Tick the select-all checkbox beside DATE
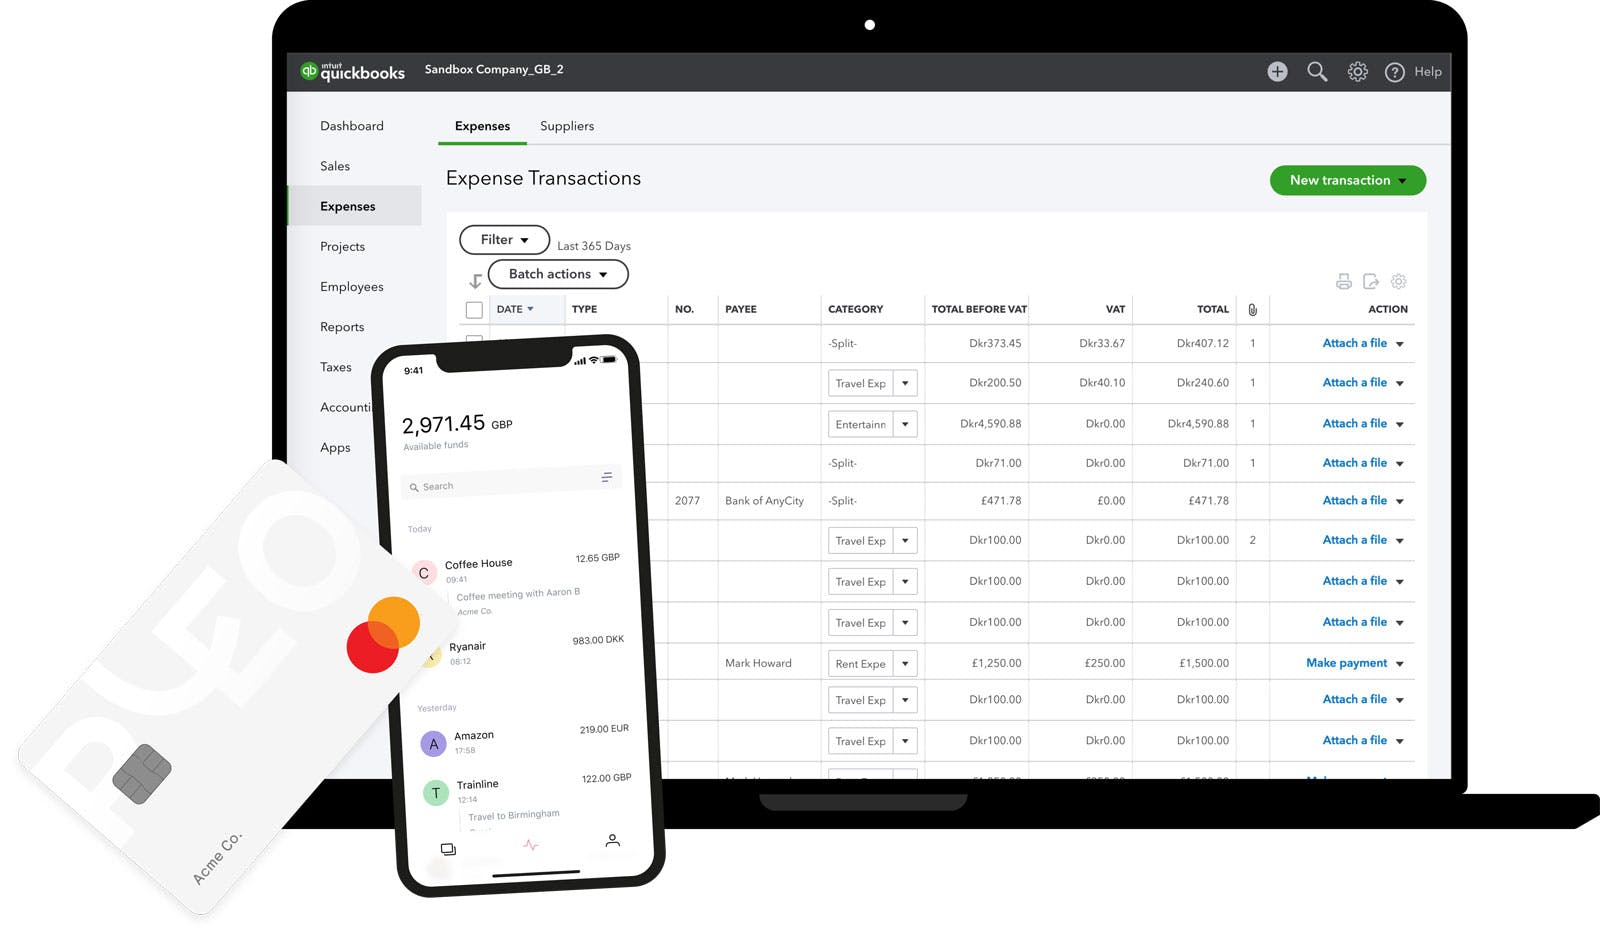Image resolution: width=1600 pixels, height=937 pixels. pyautogui.click(x=474, y=310)
